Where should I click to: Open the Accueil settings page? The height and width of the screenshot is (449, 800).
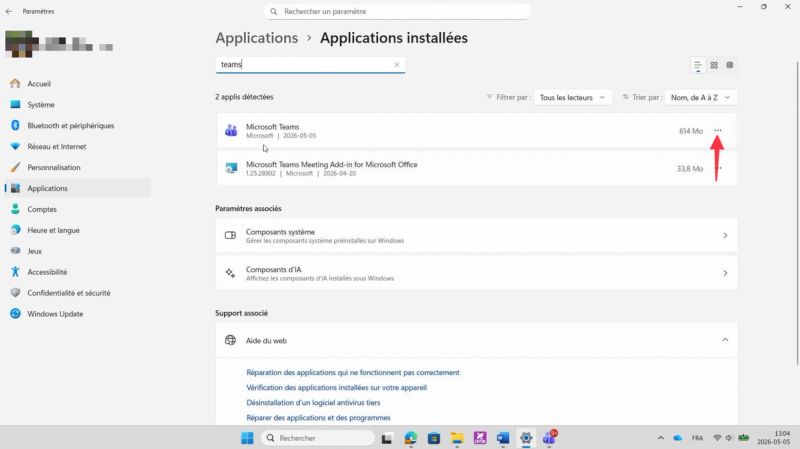pyautogui.click(x=39, y=84)
